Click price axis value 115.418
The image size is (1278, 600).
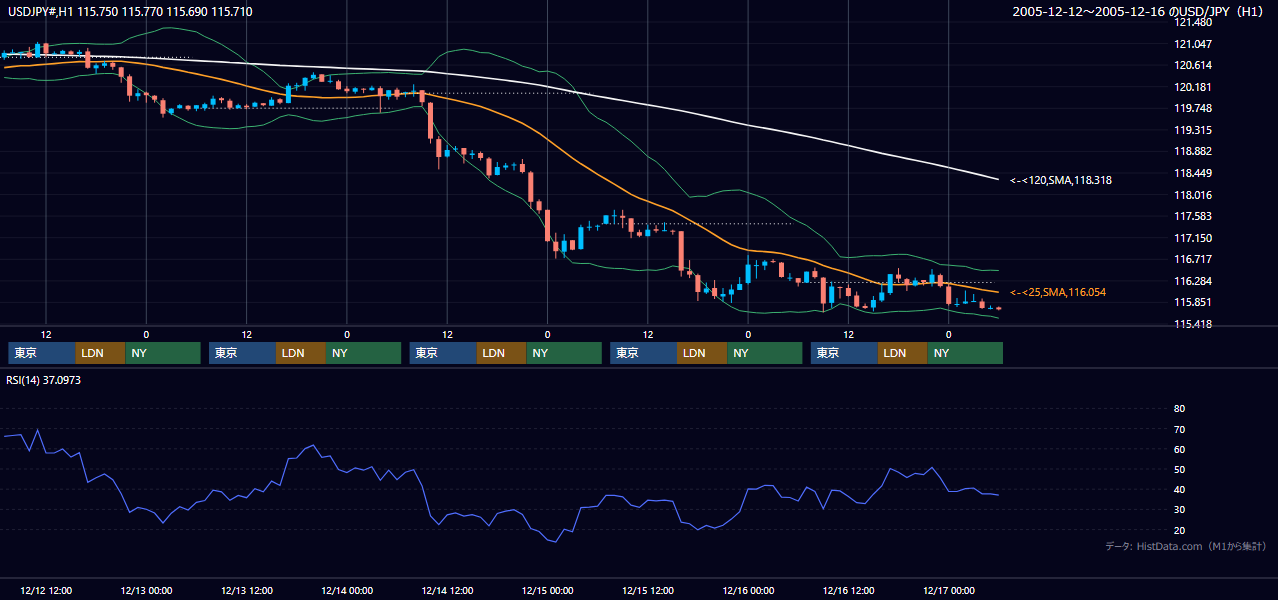click(1192, 325)
